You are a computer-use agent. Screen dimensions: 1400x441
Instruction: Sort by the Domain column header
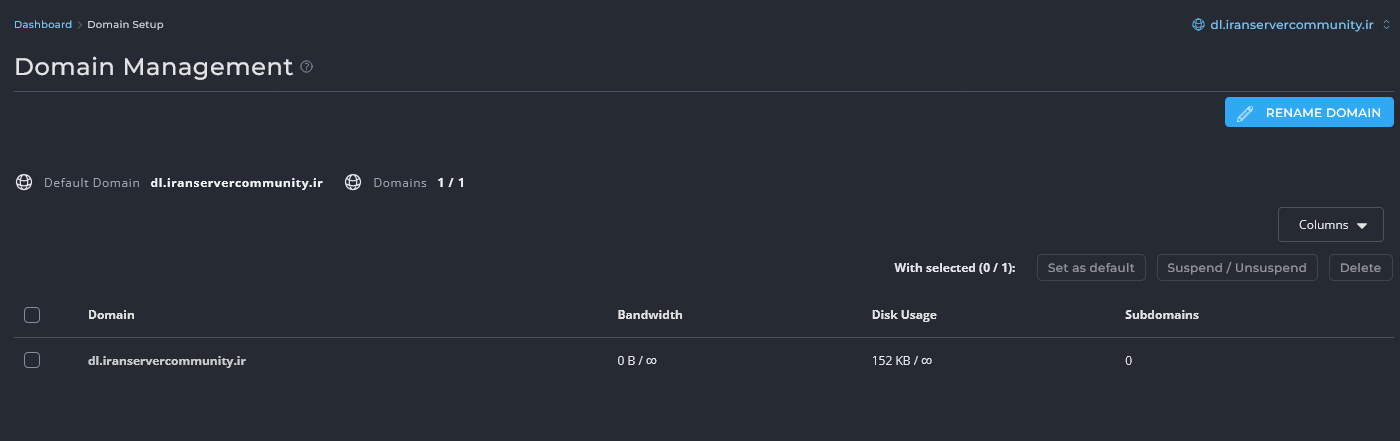(111, 315)
